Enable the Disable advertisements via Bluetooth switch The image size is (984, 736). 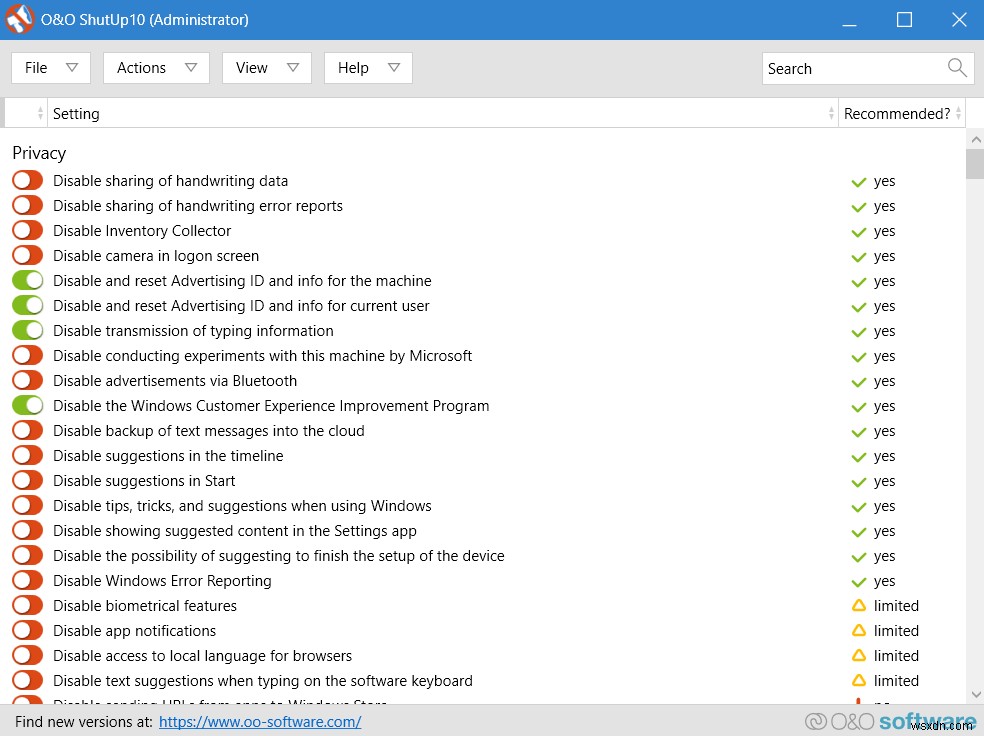[x=27, y=381]
